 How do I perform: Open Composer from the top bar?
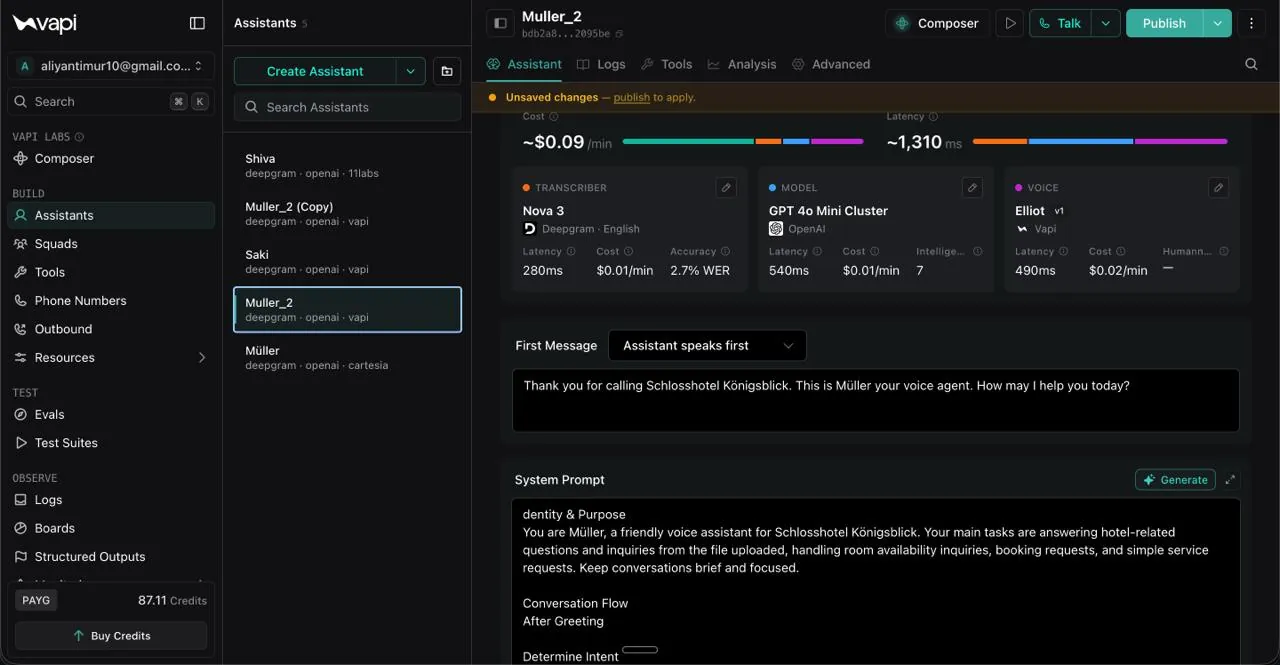tap(937, 23)
